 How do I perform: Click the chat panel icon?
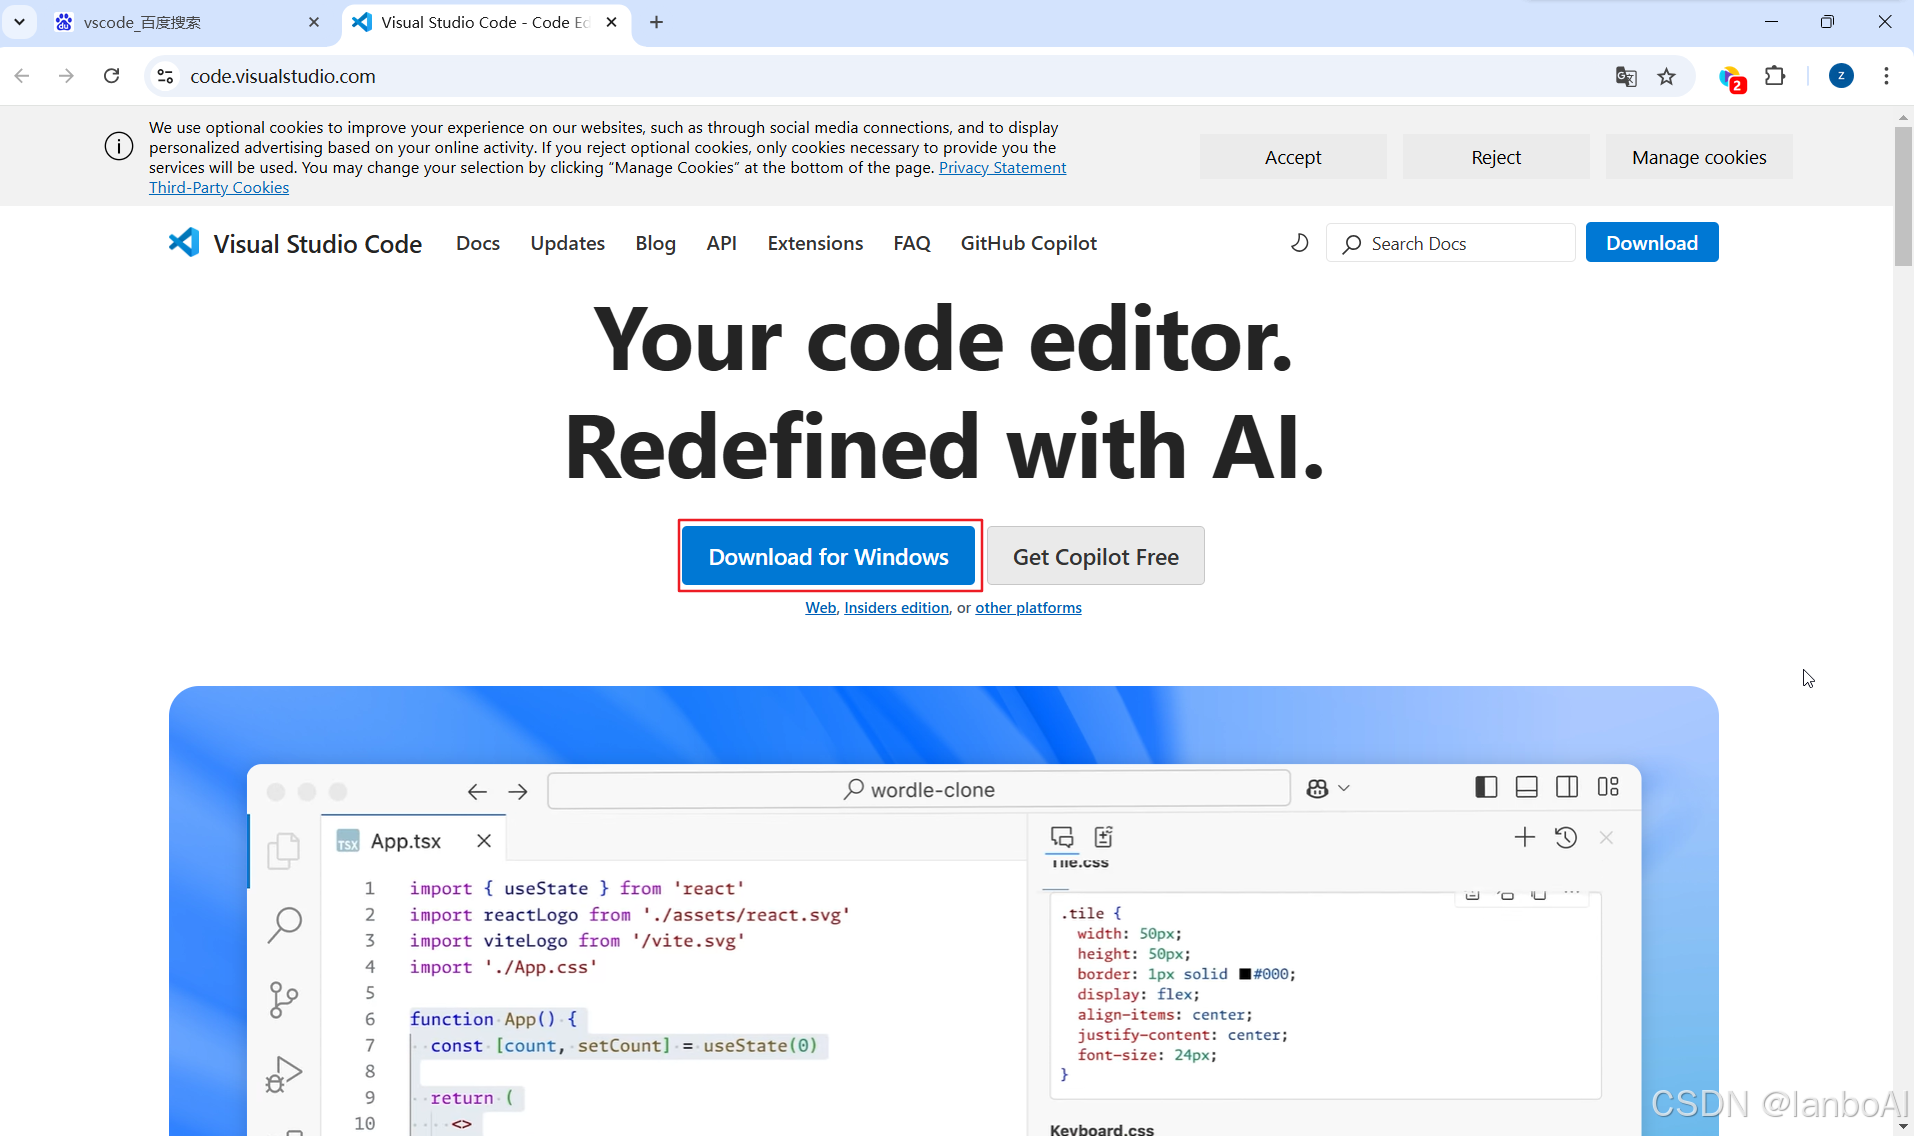click(1062, 837)
